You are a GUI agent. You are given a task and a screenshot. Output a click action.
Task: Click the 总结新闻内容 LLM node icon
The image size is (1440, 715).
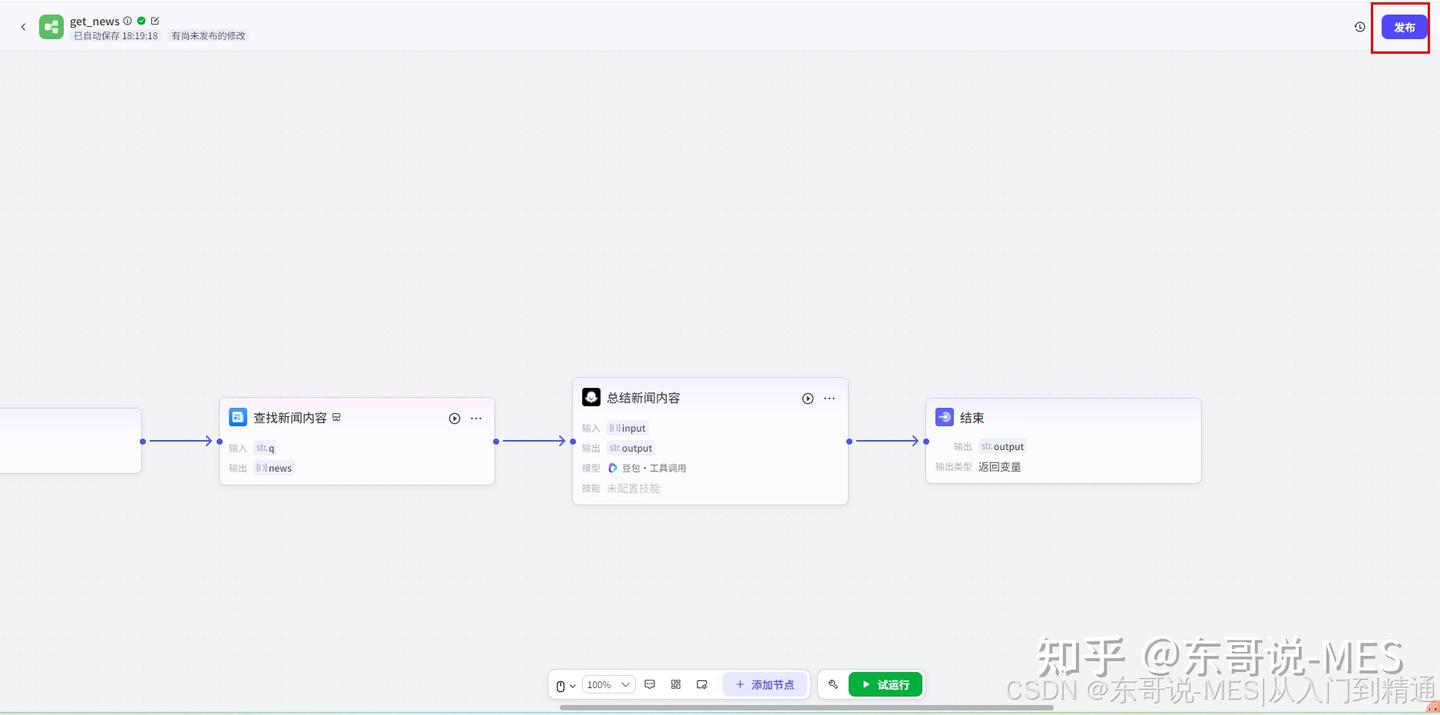[591, 397]
